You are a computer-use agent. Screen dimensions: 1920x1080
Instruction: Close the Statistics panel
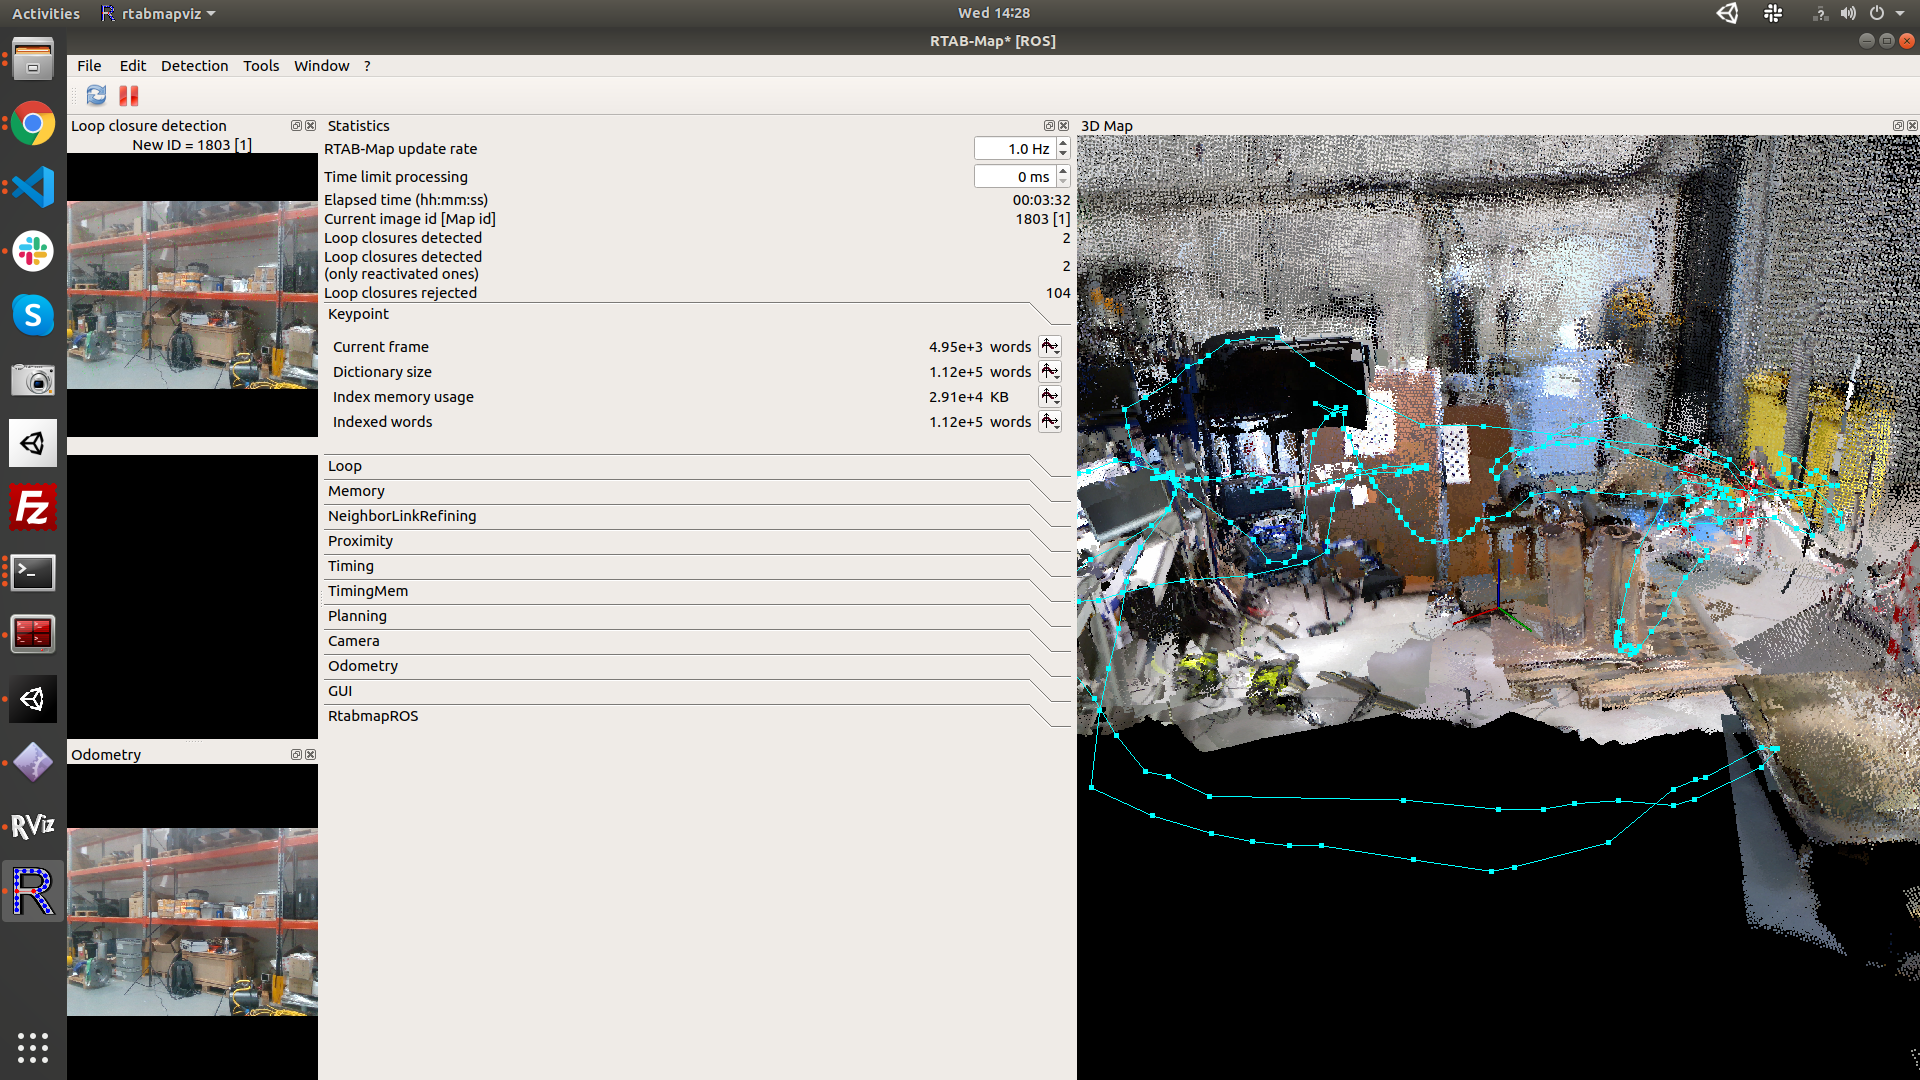(1063, 125)
